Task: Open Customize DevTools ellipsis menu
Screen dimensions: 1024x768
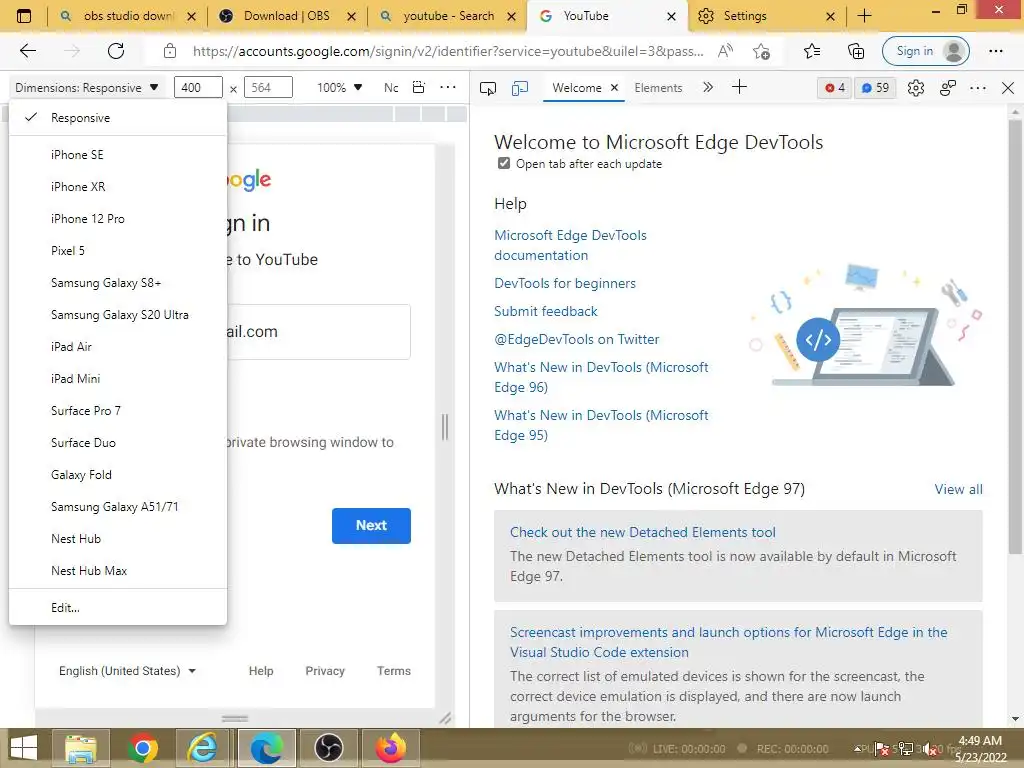Action: [x=978, y=88]
